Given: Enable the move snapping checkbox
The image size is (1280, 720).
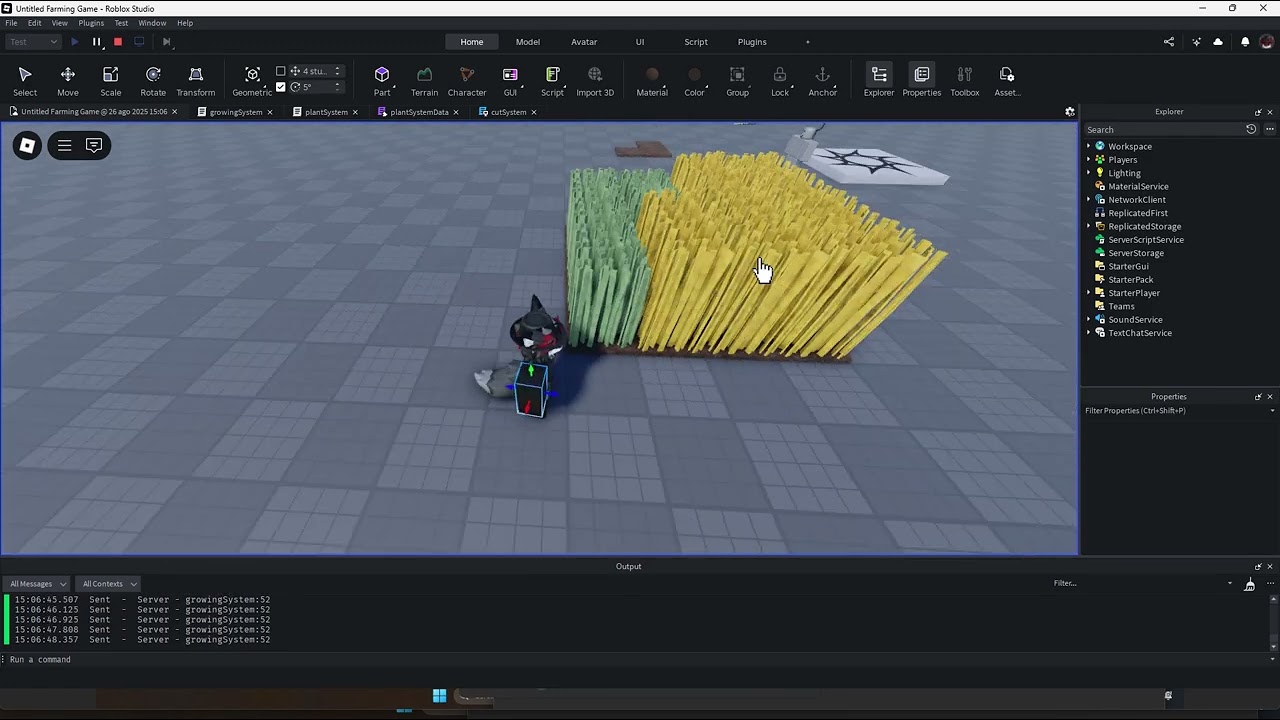Looking at the screenshot, I should 281,71.
